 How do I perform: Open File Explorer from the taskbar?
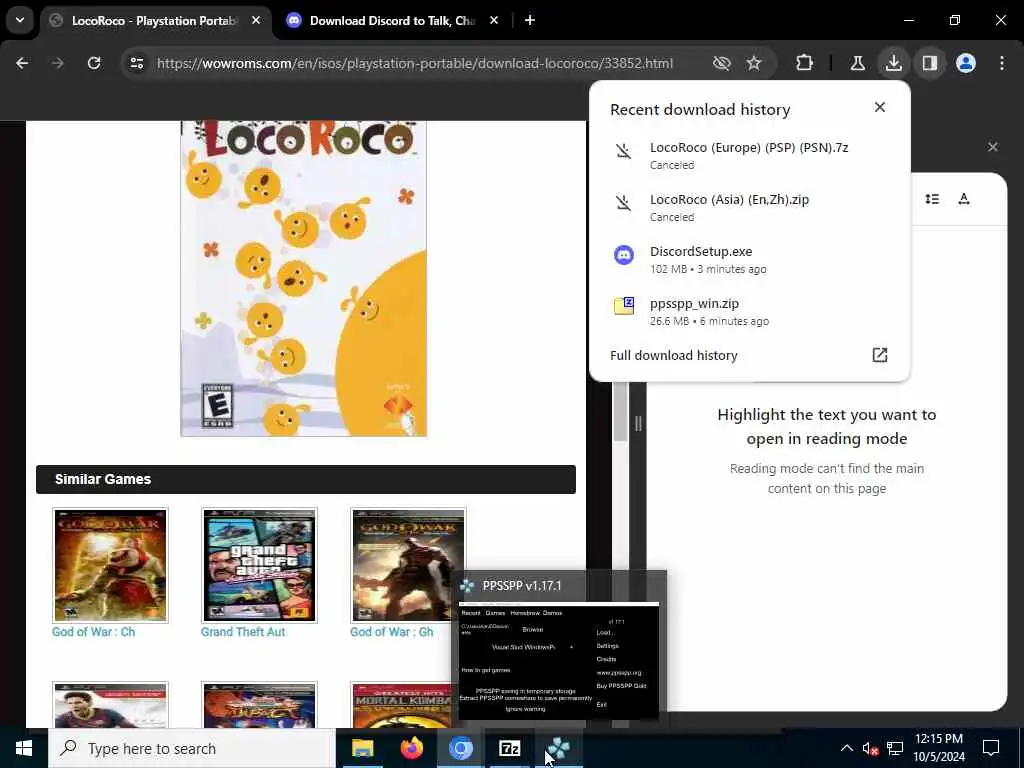click(x=362, y=748)
